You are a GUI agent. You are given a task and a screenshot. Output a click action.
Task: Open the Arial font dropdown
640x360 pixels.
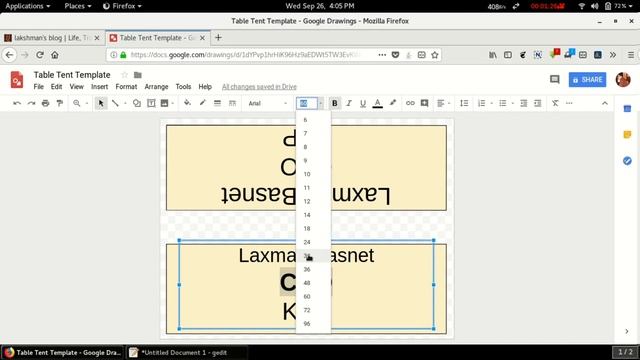pyautogui.click(x=268, y=103)
